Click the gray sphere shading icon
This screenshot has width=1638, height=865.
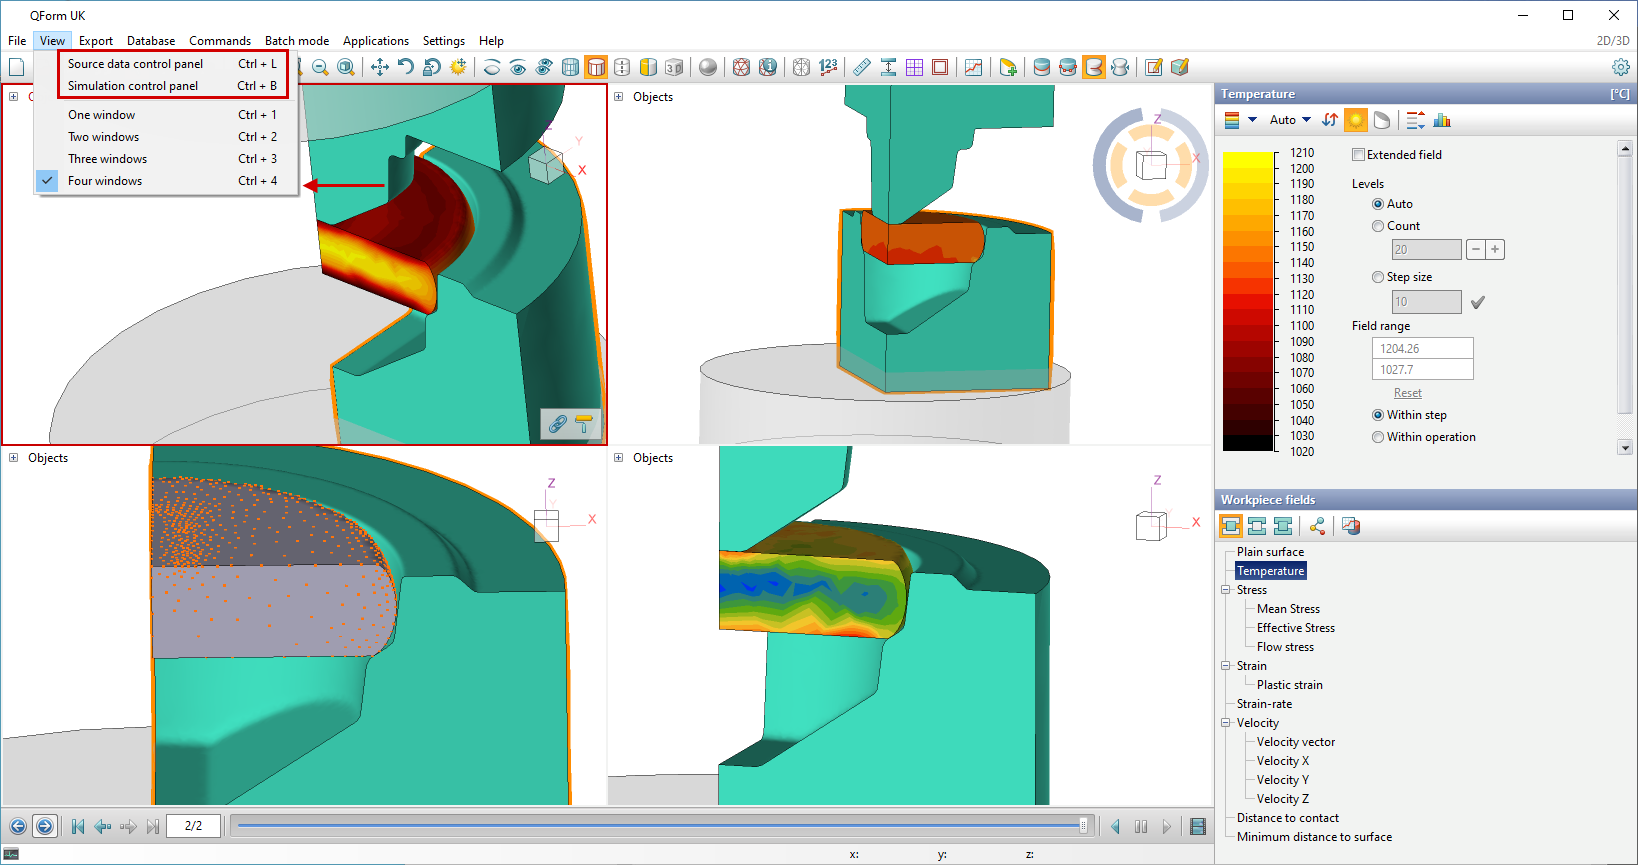[708, 67]
